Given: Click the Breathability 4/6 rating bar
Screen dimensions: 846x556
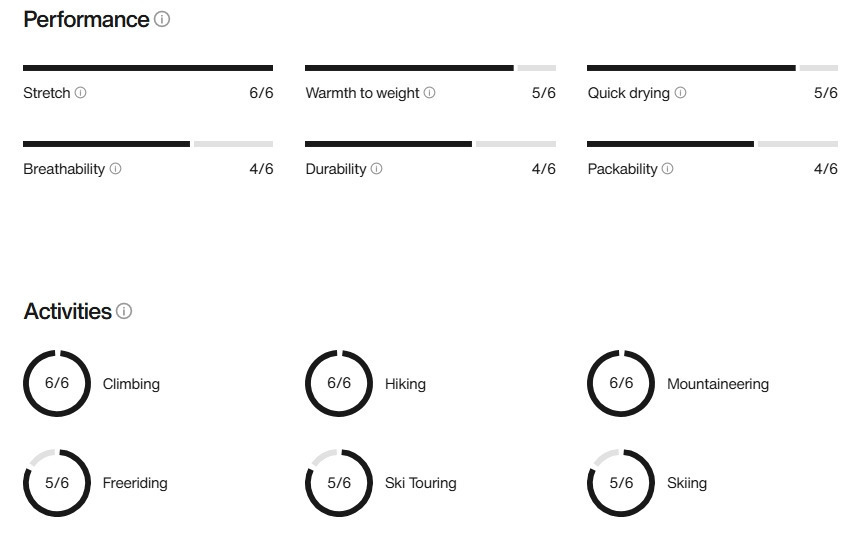Looking at the screenshot, I should click(148, 144).
